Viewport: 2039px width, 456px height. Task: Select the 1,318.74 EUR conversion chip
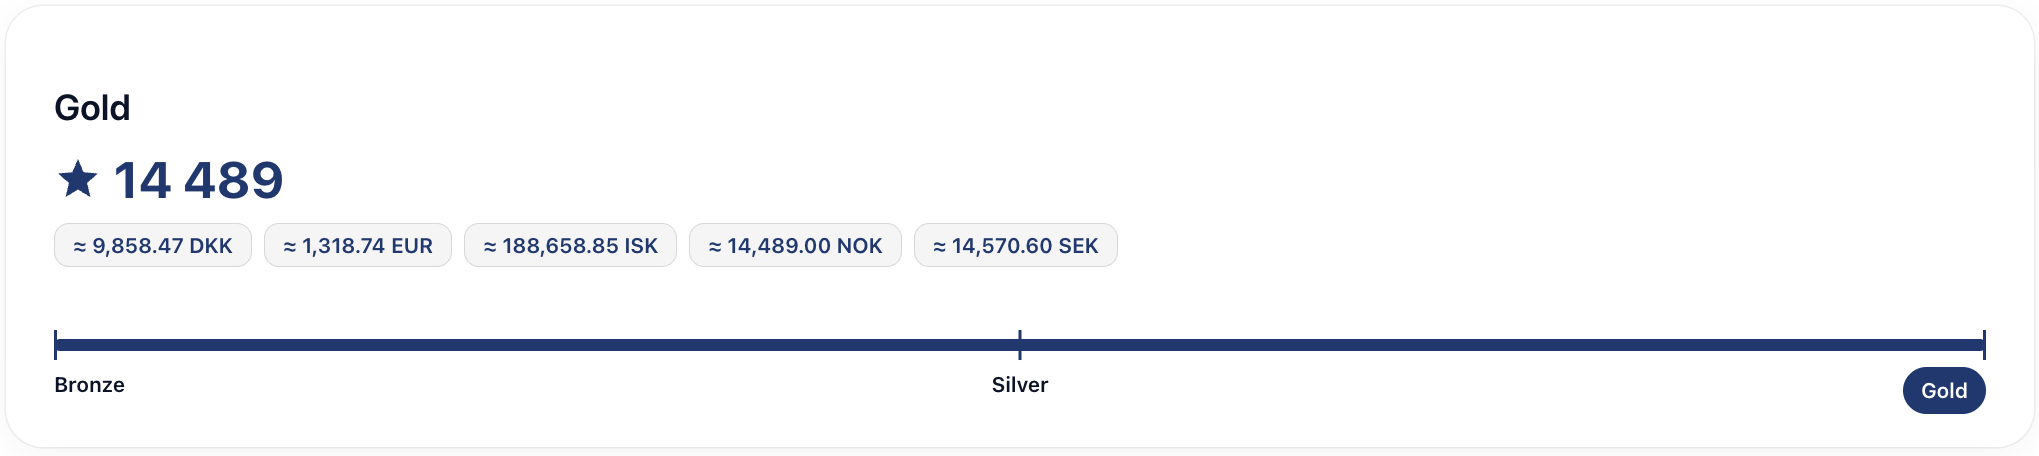[358, 245]
